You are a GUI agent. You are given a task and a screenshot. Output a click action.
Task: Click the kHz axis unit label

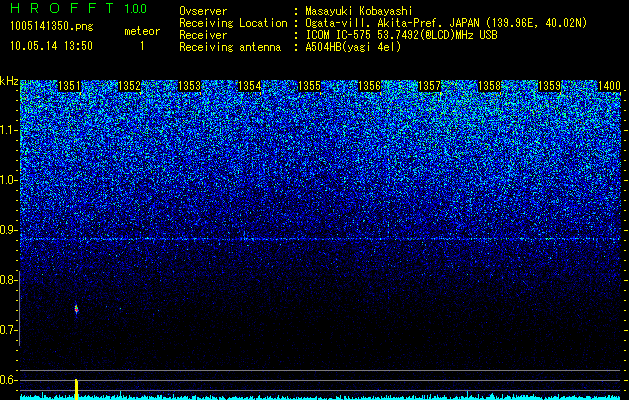[9, 81]
